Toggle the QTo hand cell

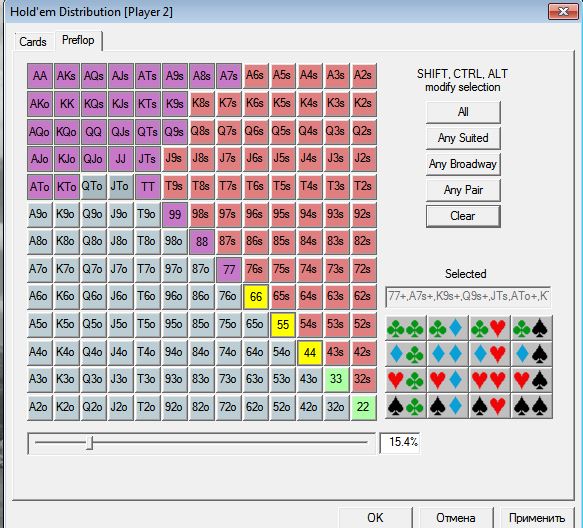tap(94, 186)
